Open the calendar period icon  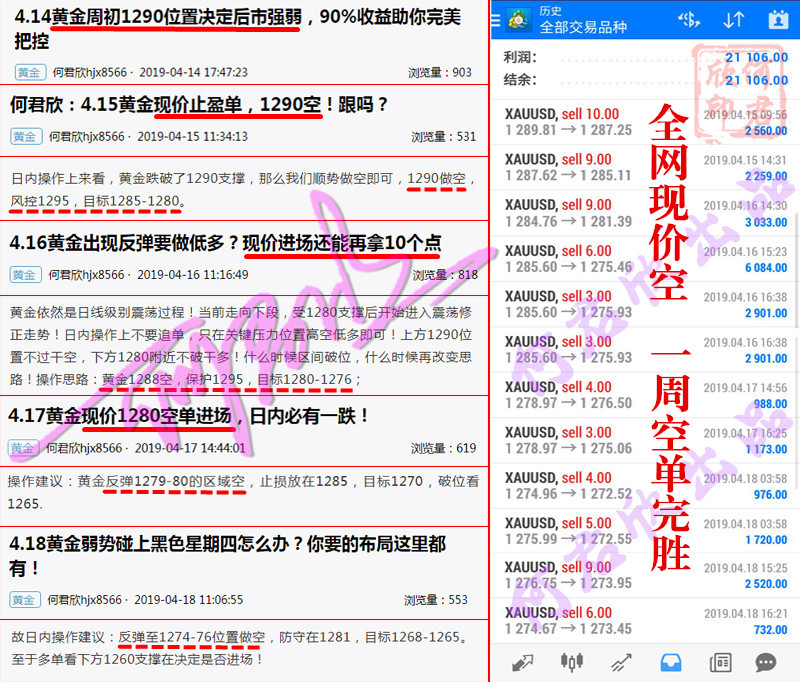(x=778, y=19)
